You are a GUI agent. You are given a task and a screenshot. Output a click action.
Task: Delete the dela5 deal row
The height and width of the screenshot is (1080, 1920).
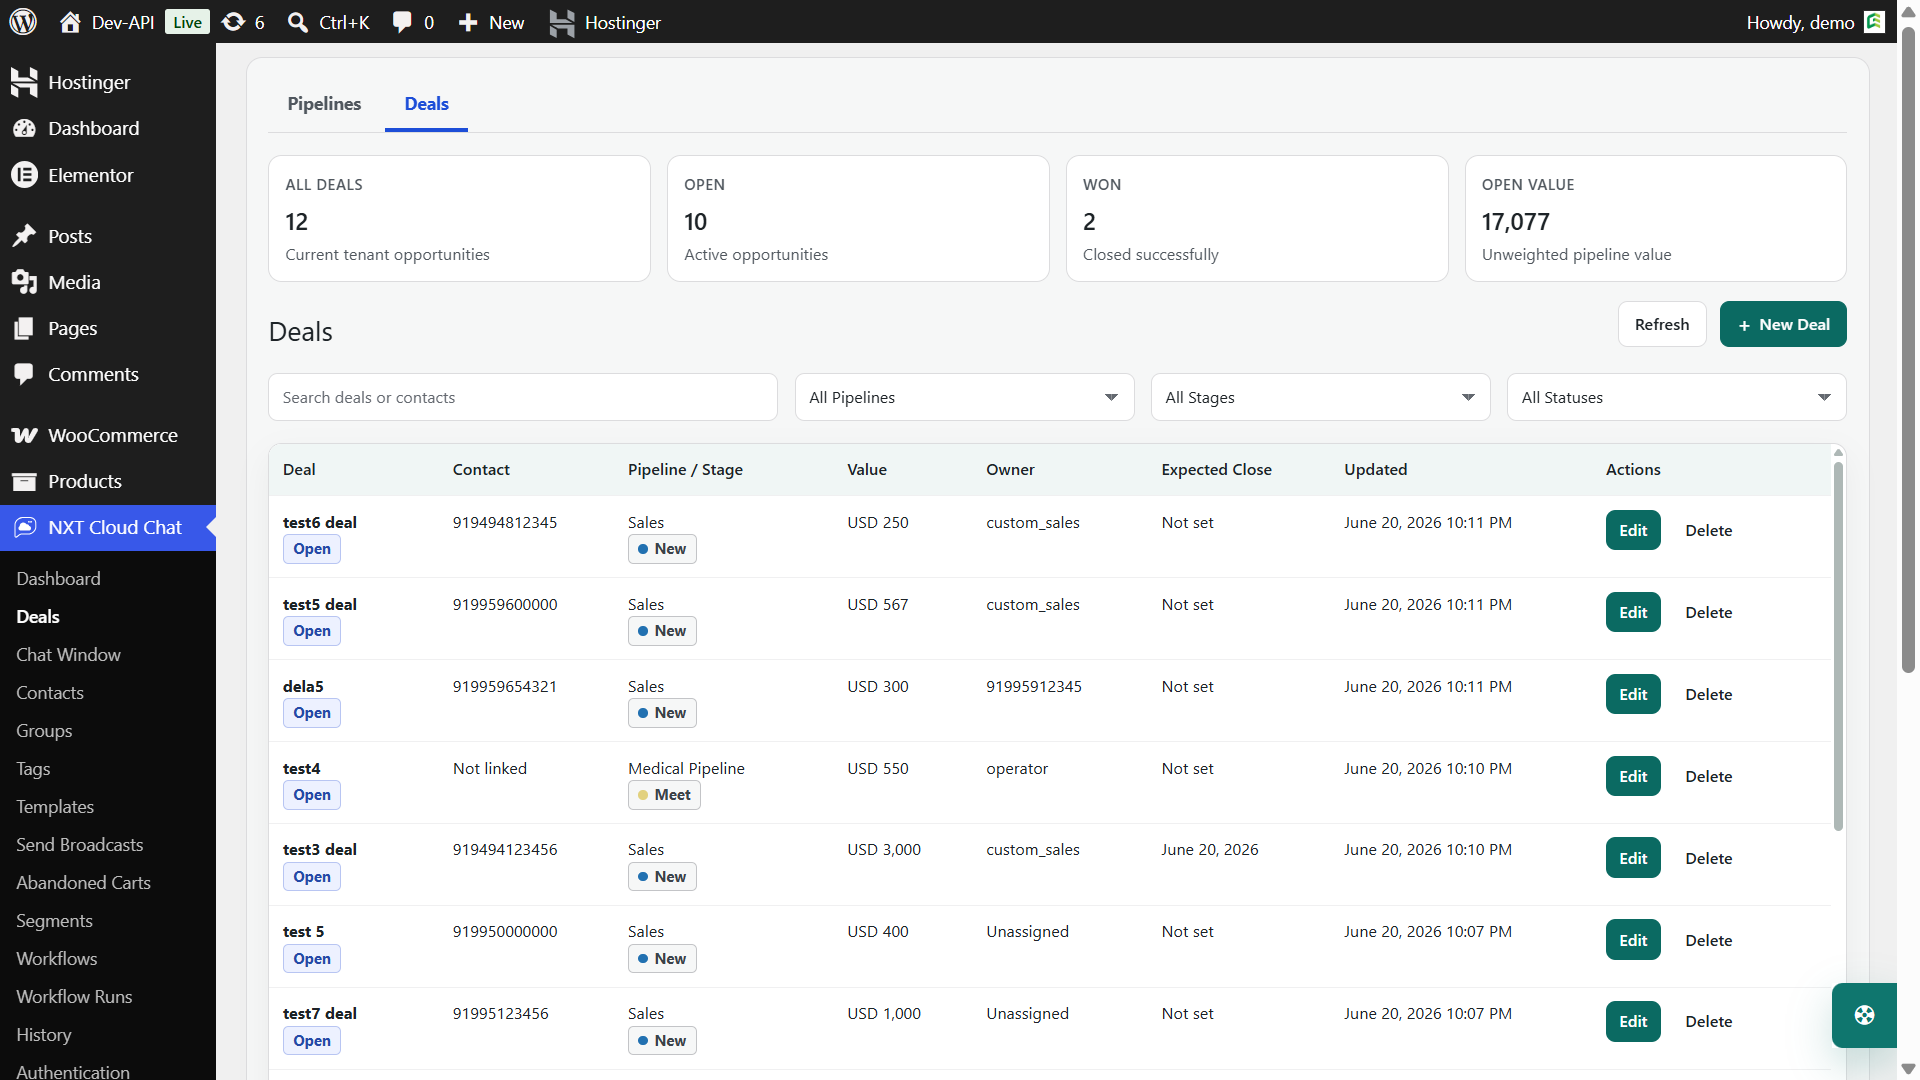[x=1708, y=694]
